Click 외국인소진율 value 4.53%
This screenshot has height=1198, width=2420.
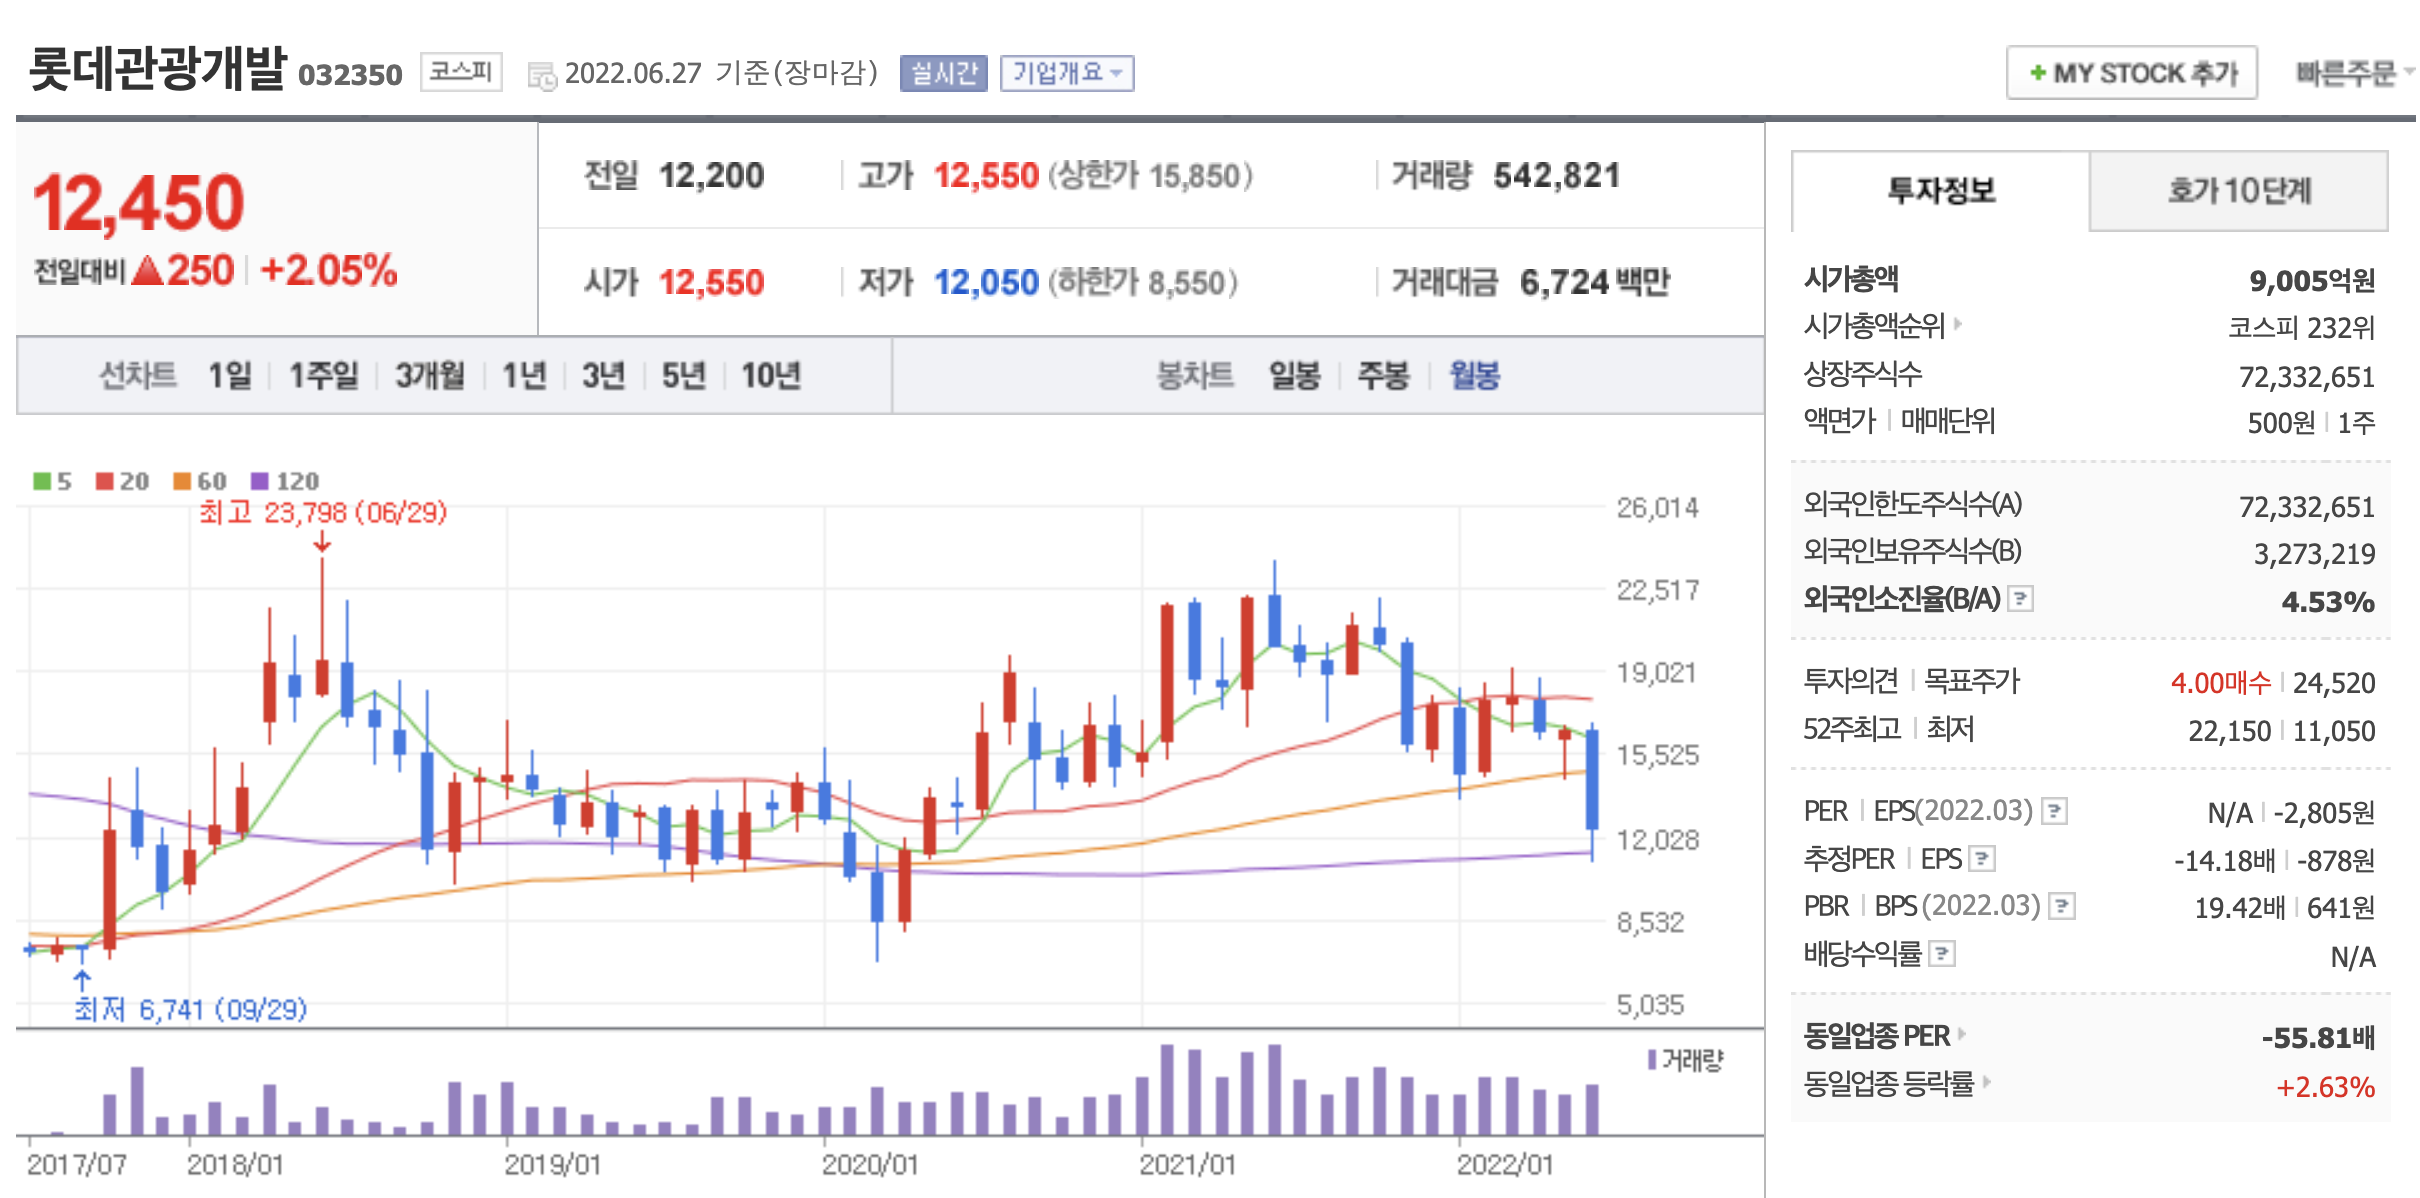[2328, 602]
